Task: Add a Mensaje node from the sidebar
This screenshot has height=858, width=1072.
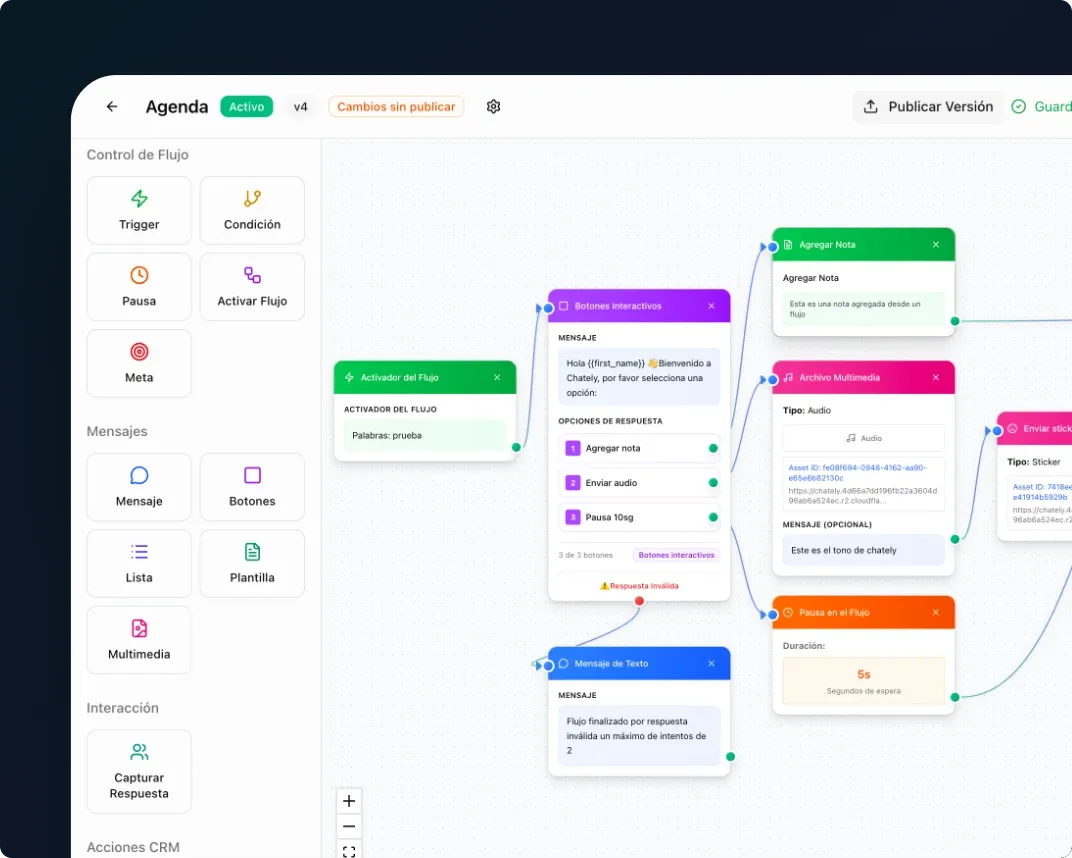Action: pyautogui.click(x=139, y=487)
